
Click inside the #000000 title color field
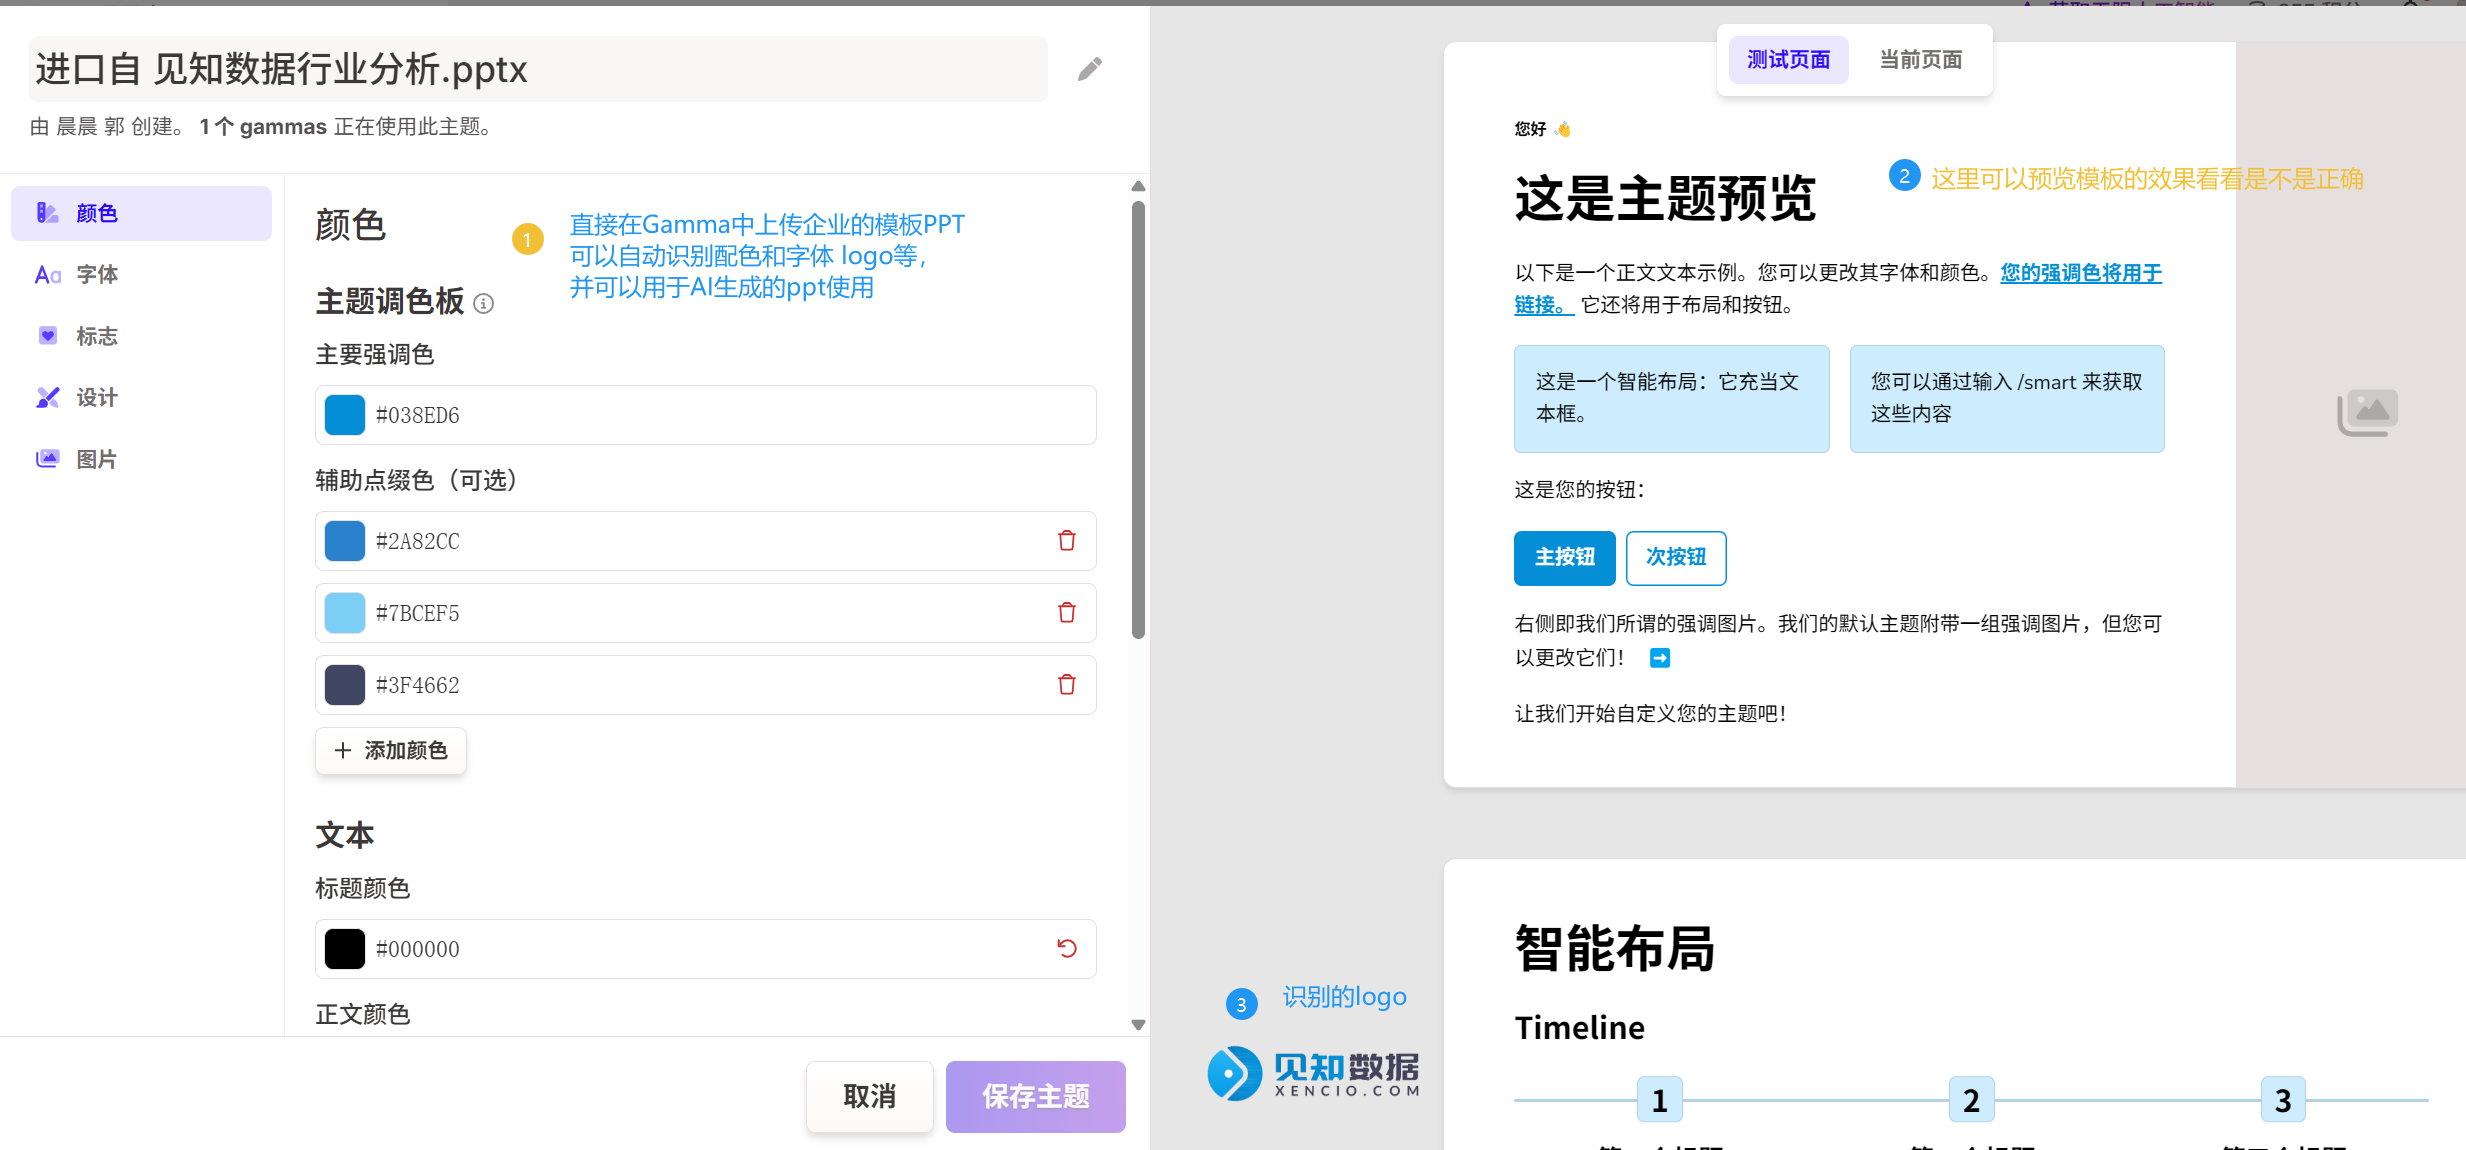tap(600, 948)
